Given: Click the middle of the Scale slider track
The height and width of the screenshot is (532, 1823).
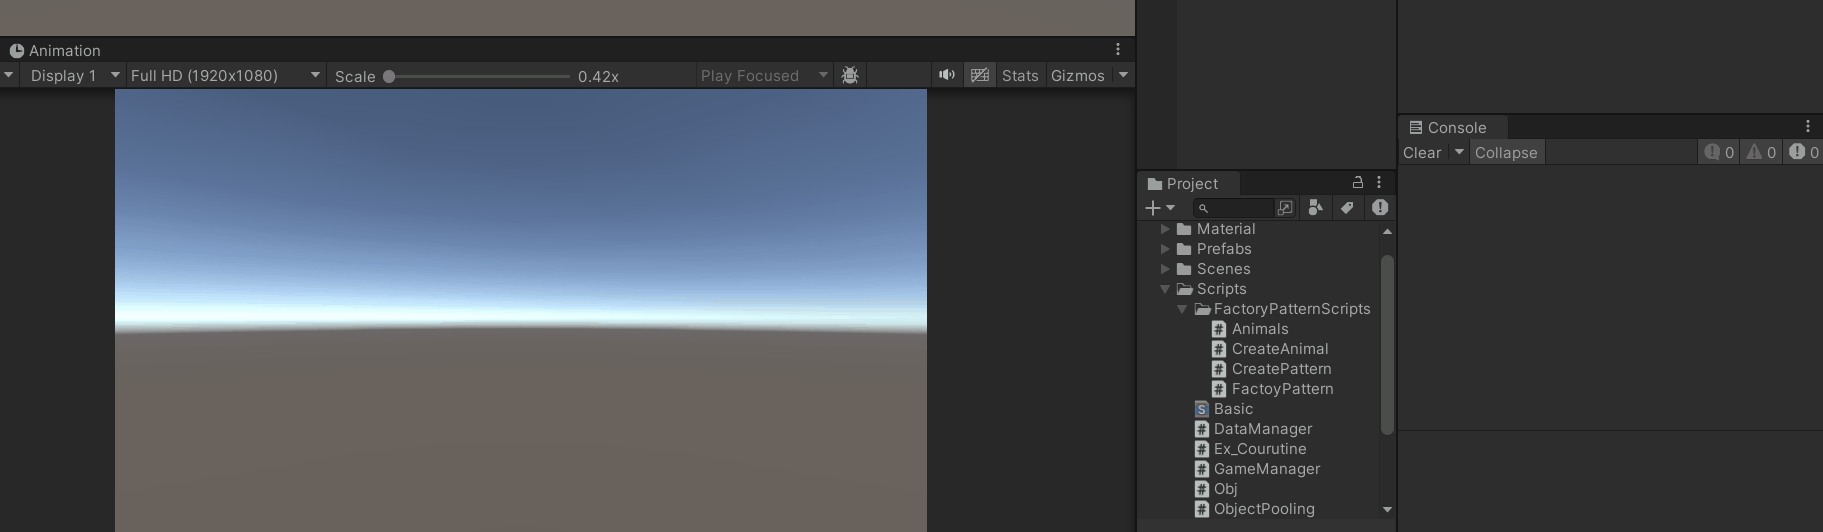Looking at the screenshot, I should [479, 76].
